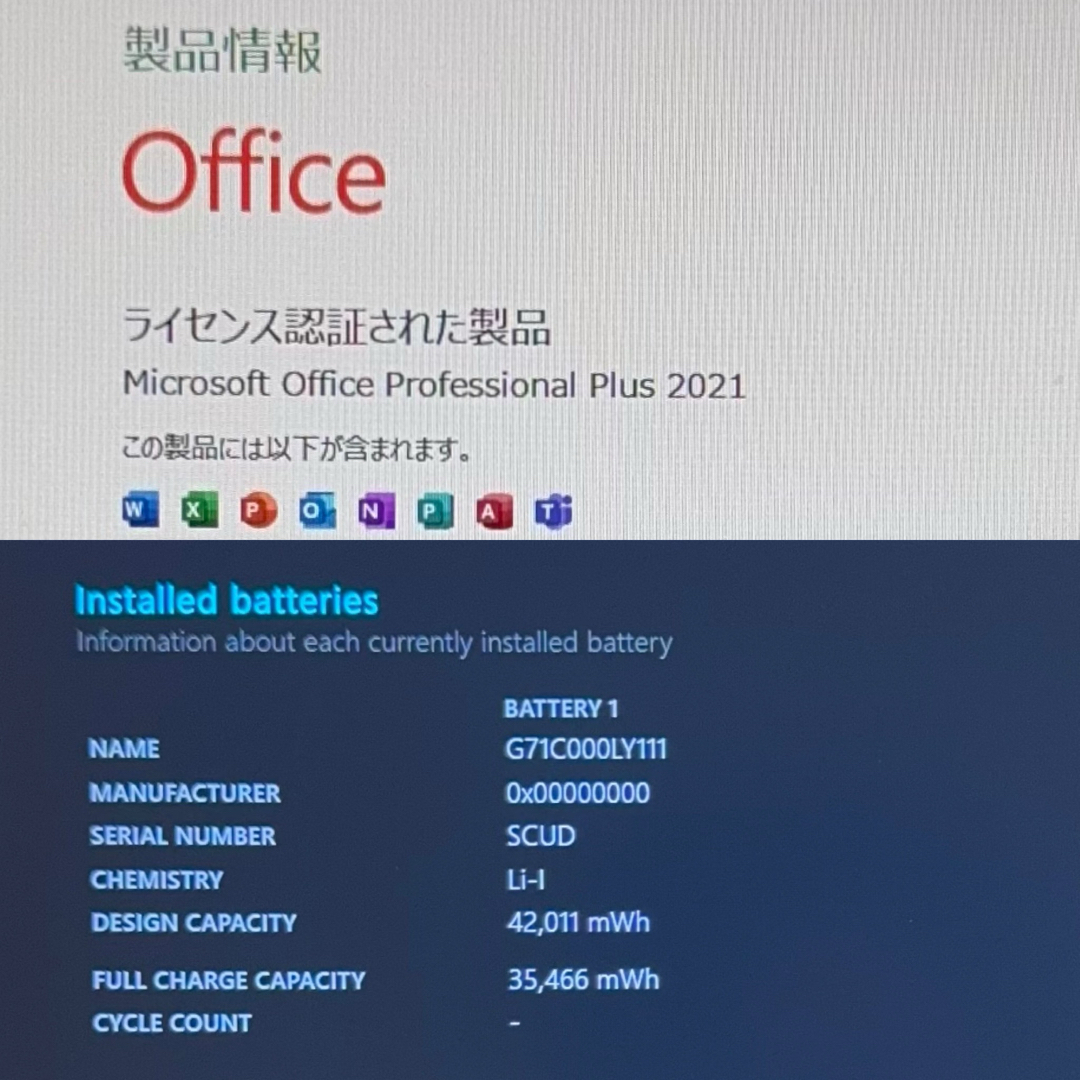Screen dimensions: 1080x1080
Task: Click the 35,466 mWh full charge value
Action: (x=583, y=979)
